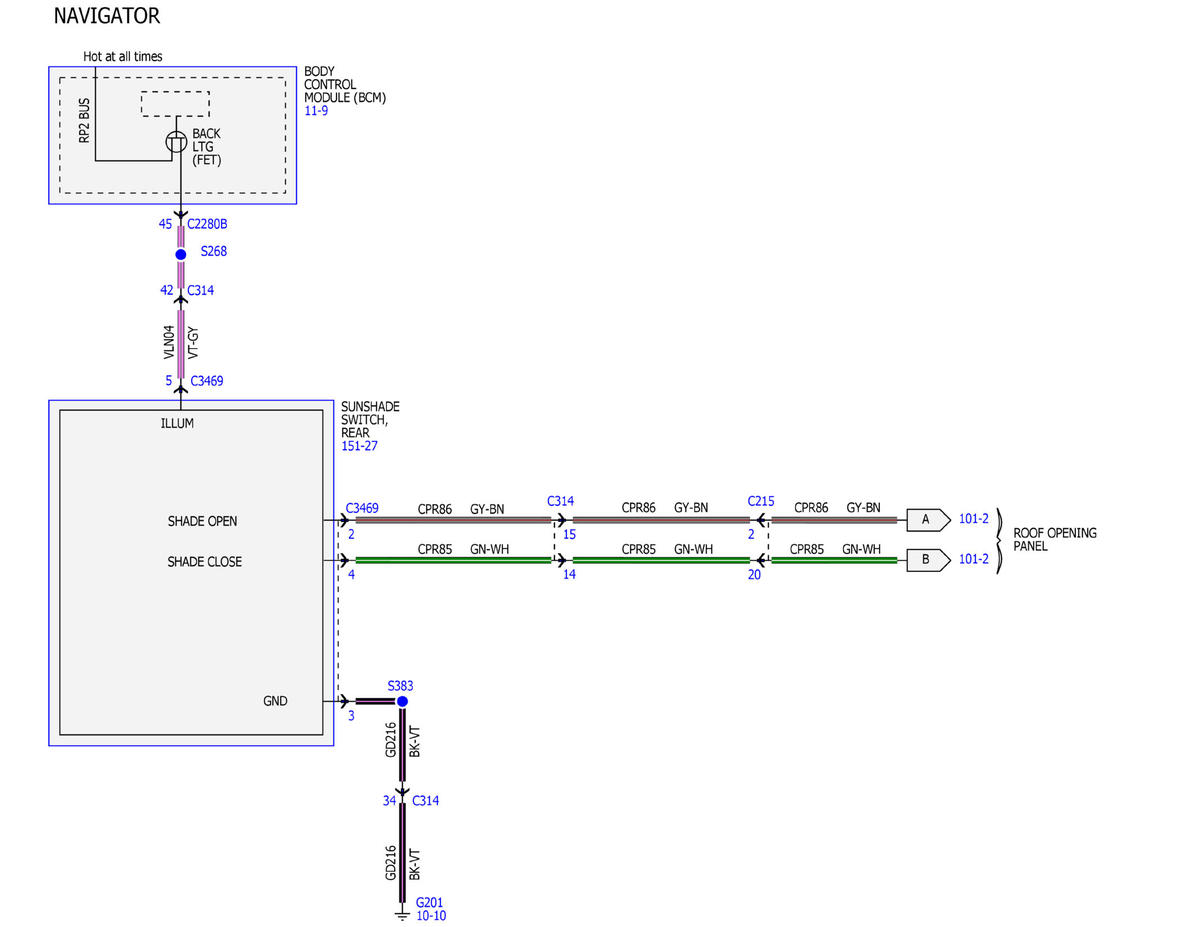This screenshot has width=1200, height=927.
Task: Follow the 101-2 link beside connector A
Action: (x=973, y=519)
